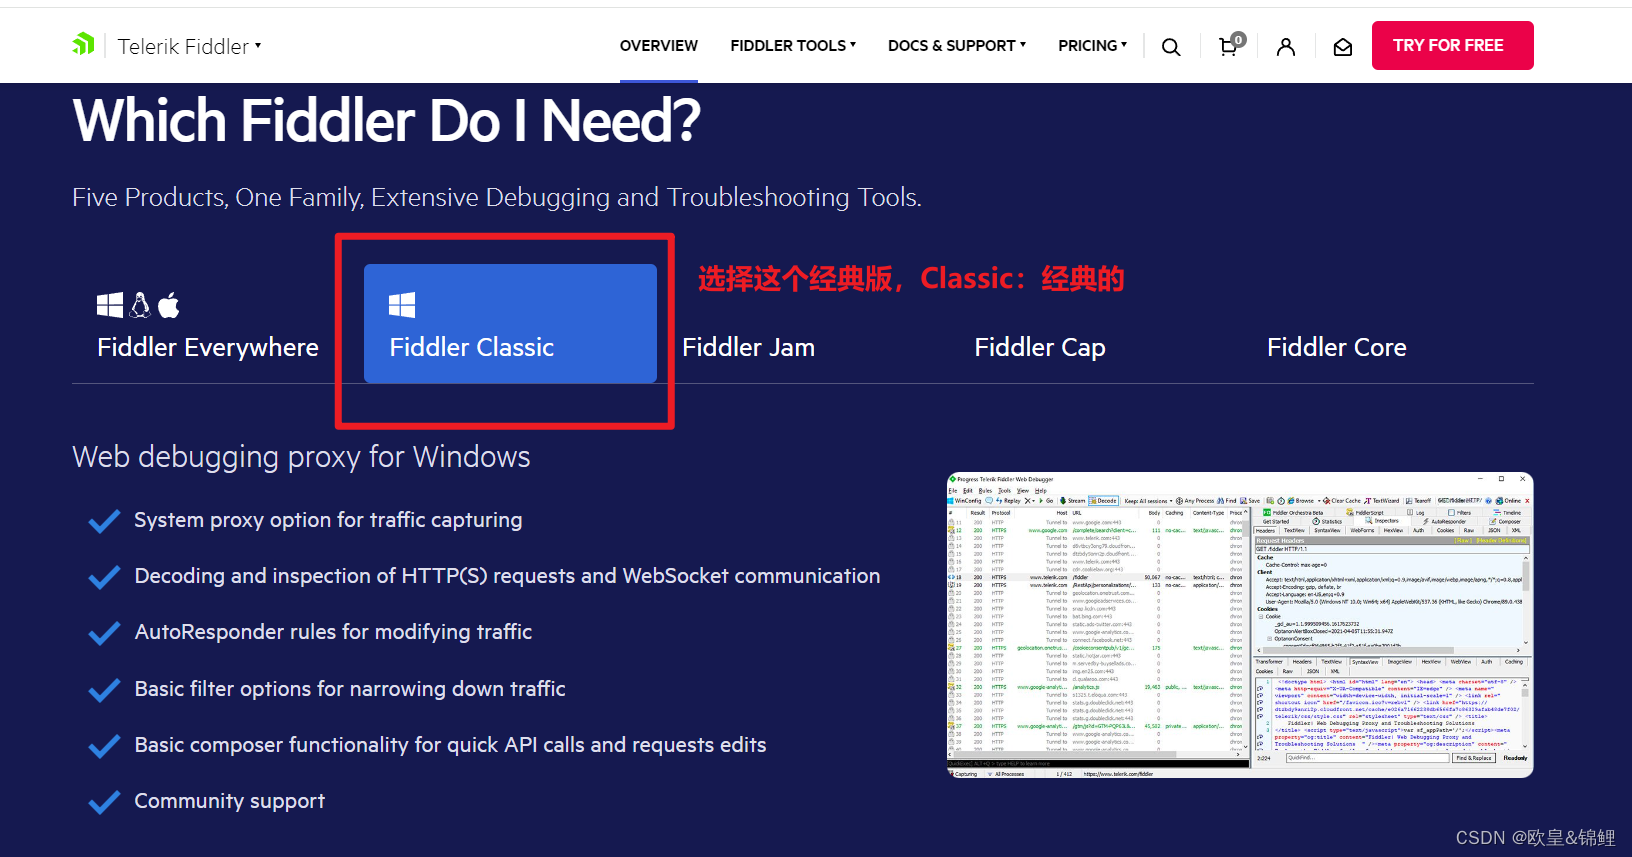The image size is (1632, 857).
Task: Click the 'Five Products, One Family' subtitle
Action: [x=497, y=198]
